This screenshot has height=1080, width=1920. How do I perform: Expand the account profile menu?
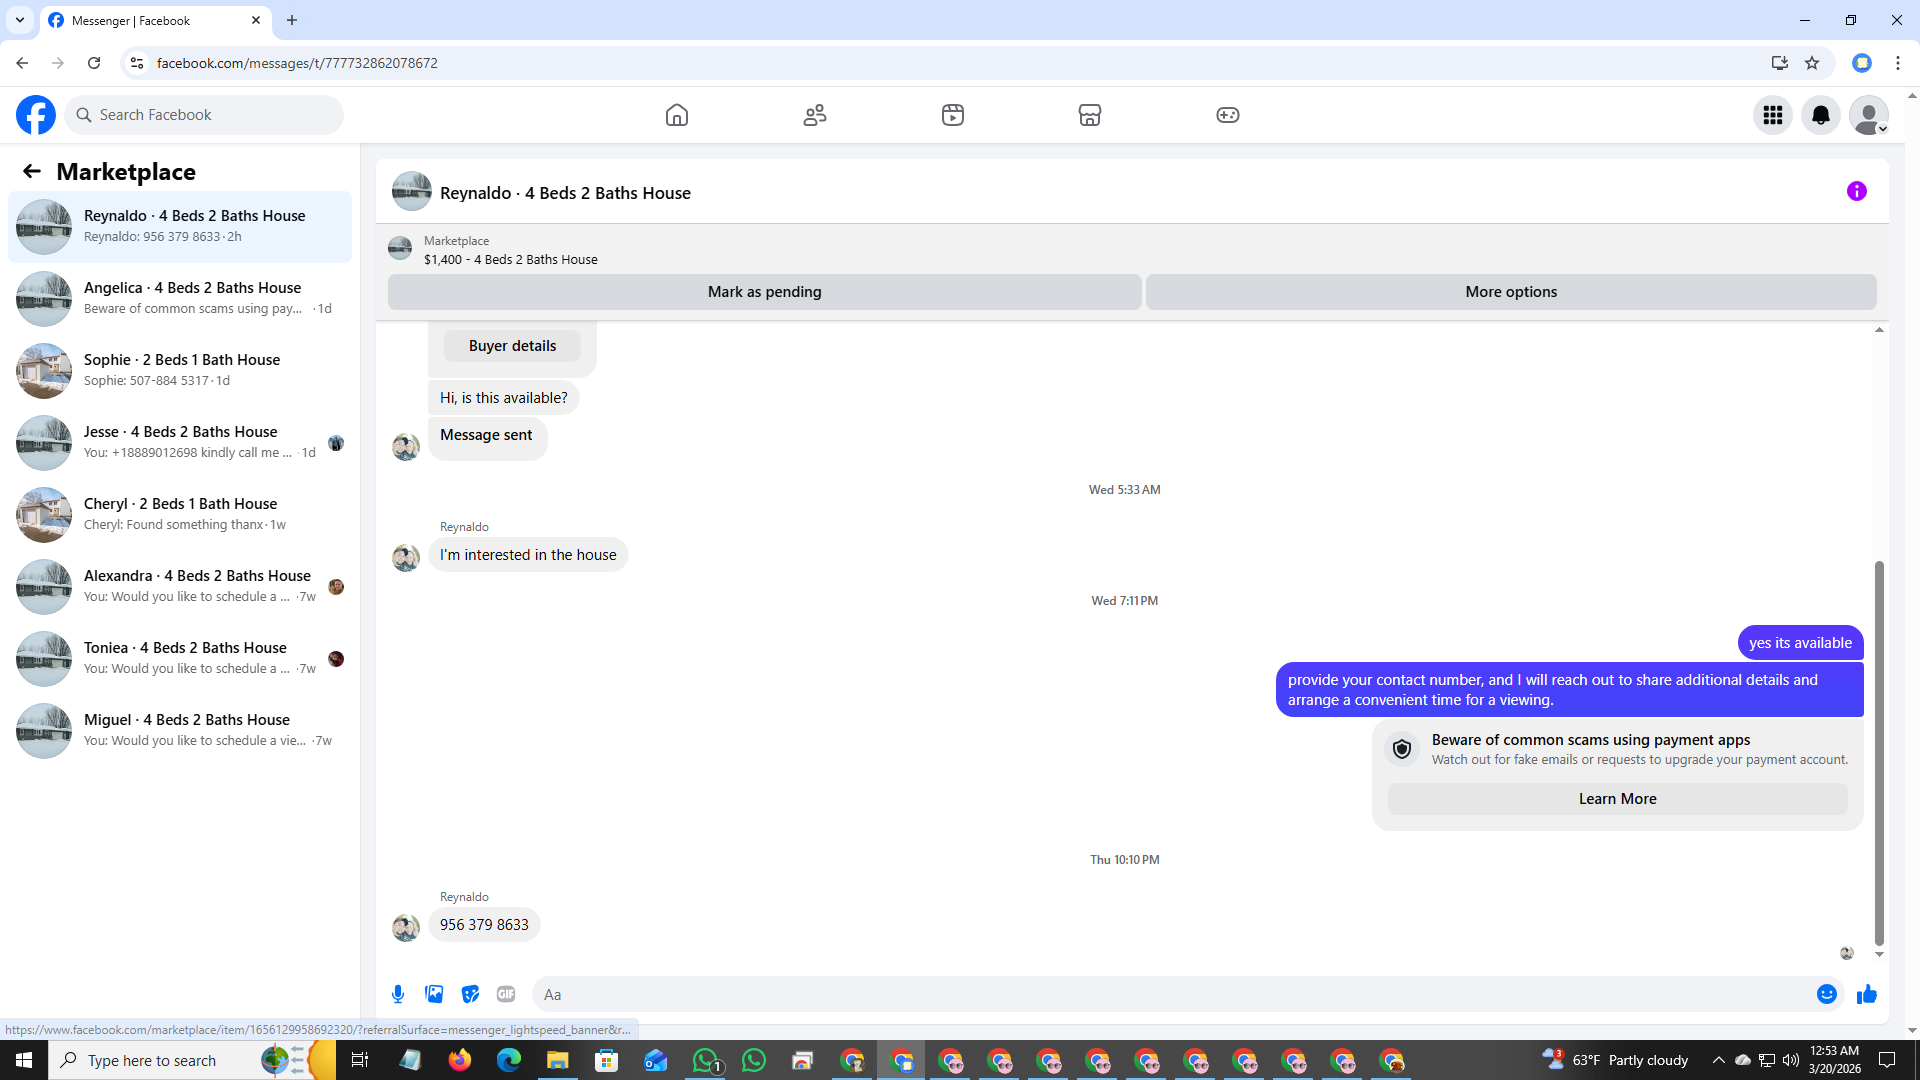1868,115
